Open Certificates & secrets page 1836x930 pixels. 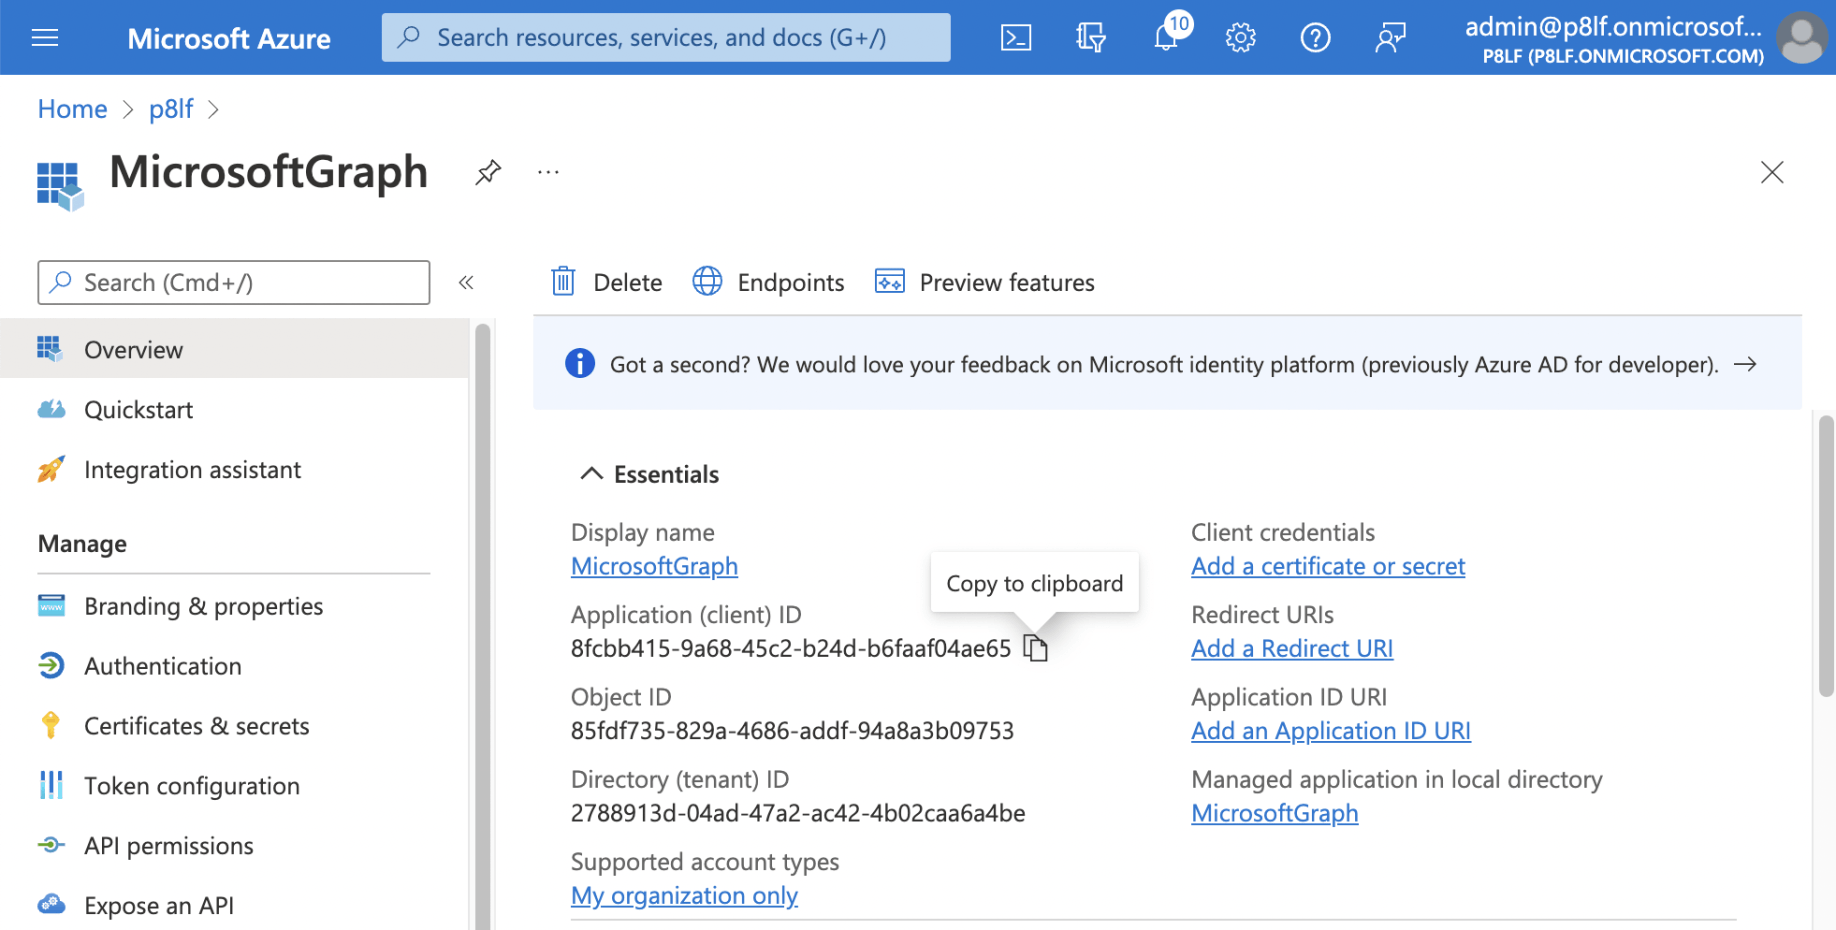(196, 726)
